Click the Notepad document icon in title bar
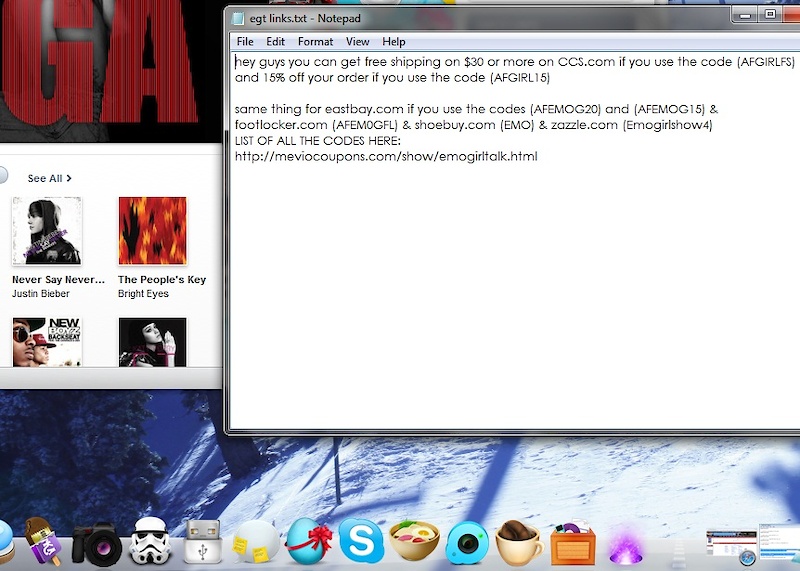The height and width of the screenshot is (571, 800). (238, 18)
